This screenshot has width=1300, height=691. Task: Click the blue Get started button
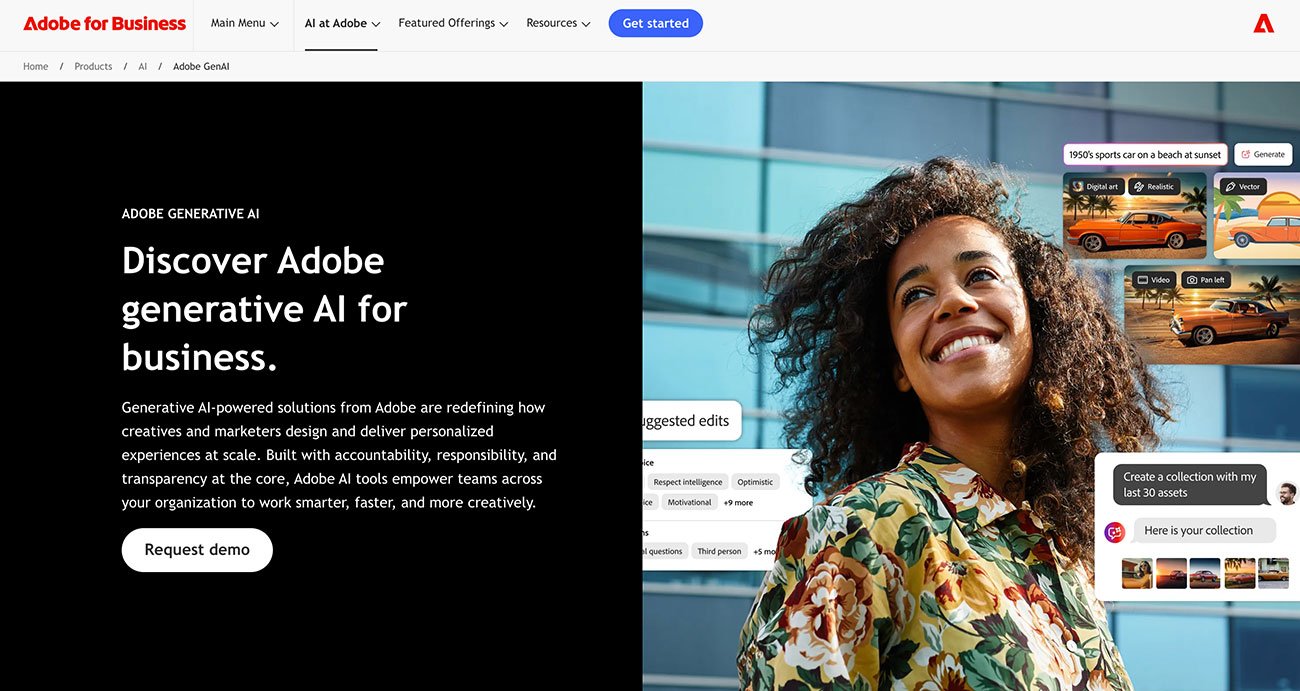[x=656, y=23]
